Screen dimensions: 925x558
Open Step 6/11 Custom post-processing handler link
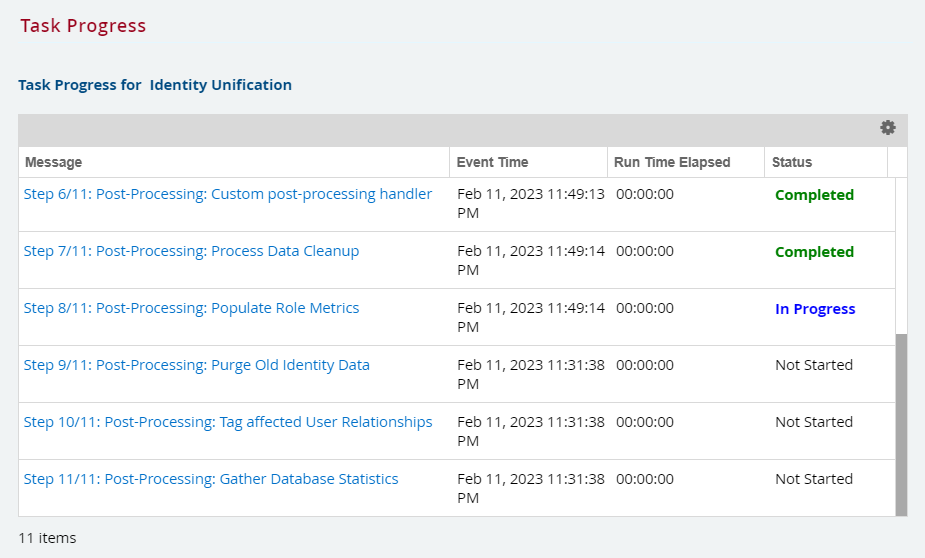(x=228, y=194)
